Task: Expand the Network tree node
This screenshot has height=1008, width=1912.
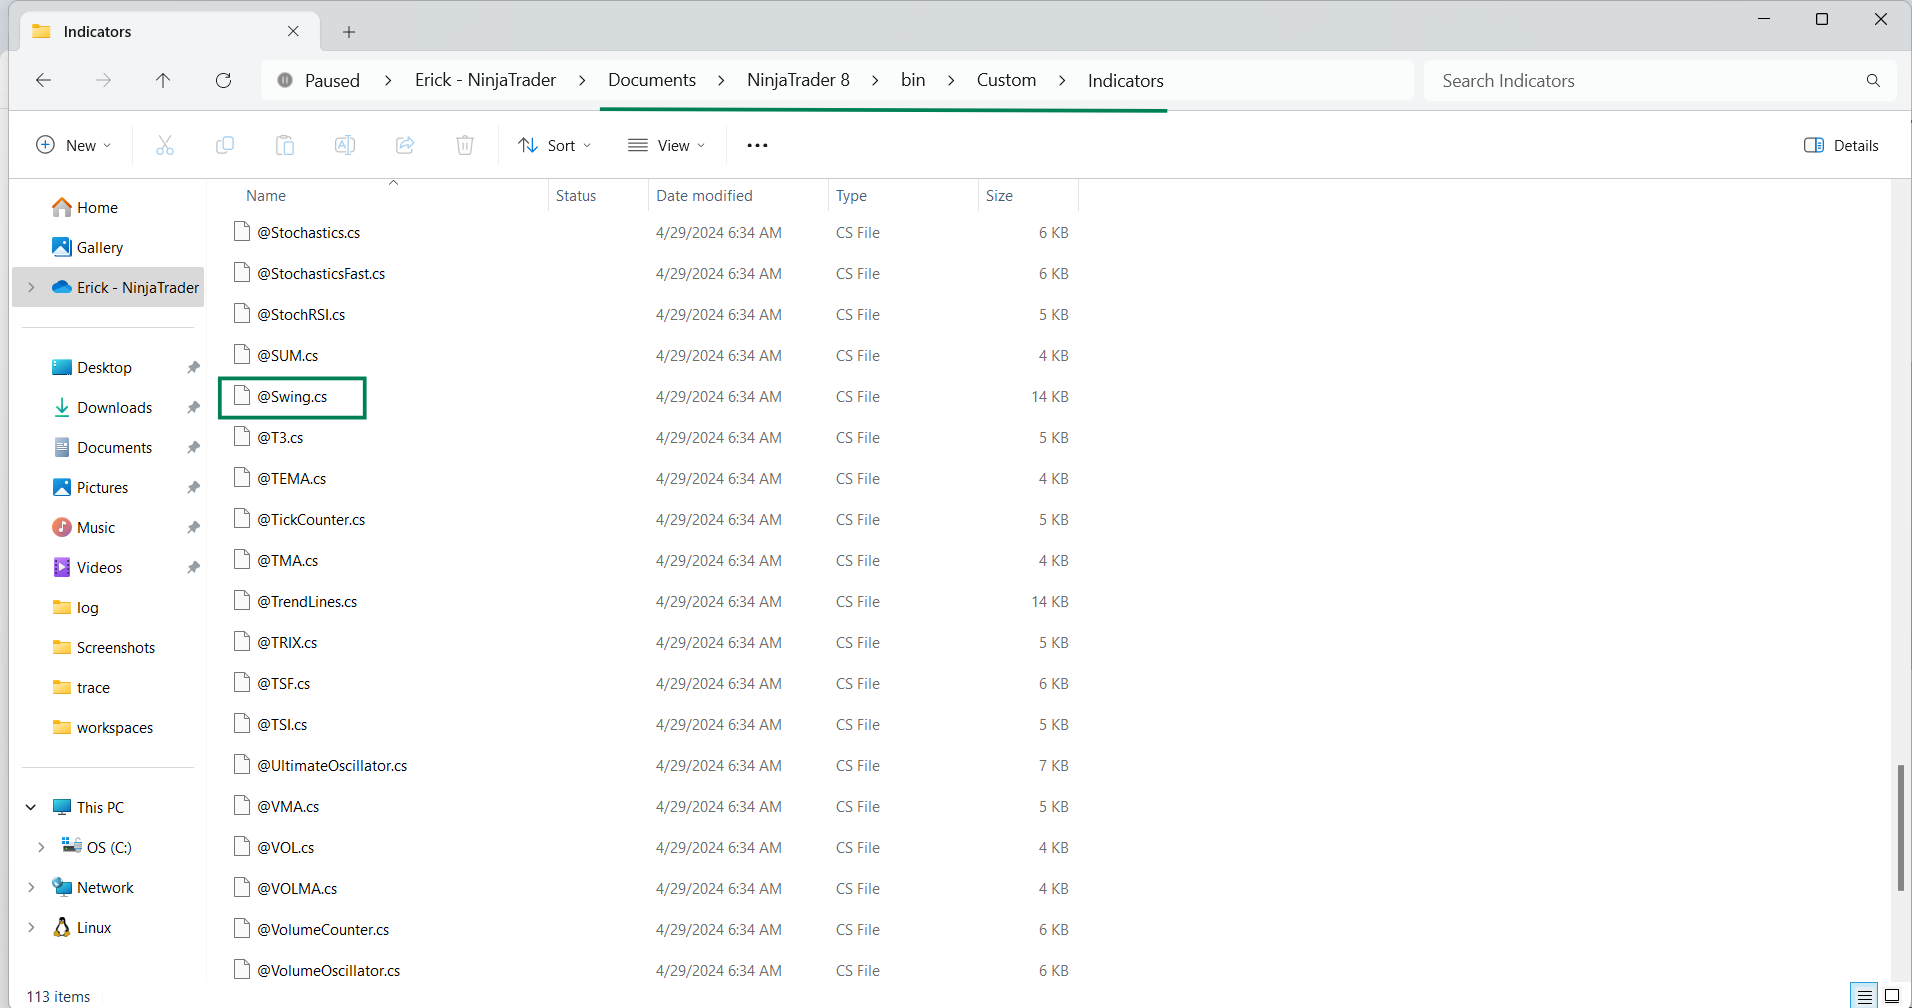Action: 31,887
